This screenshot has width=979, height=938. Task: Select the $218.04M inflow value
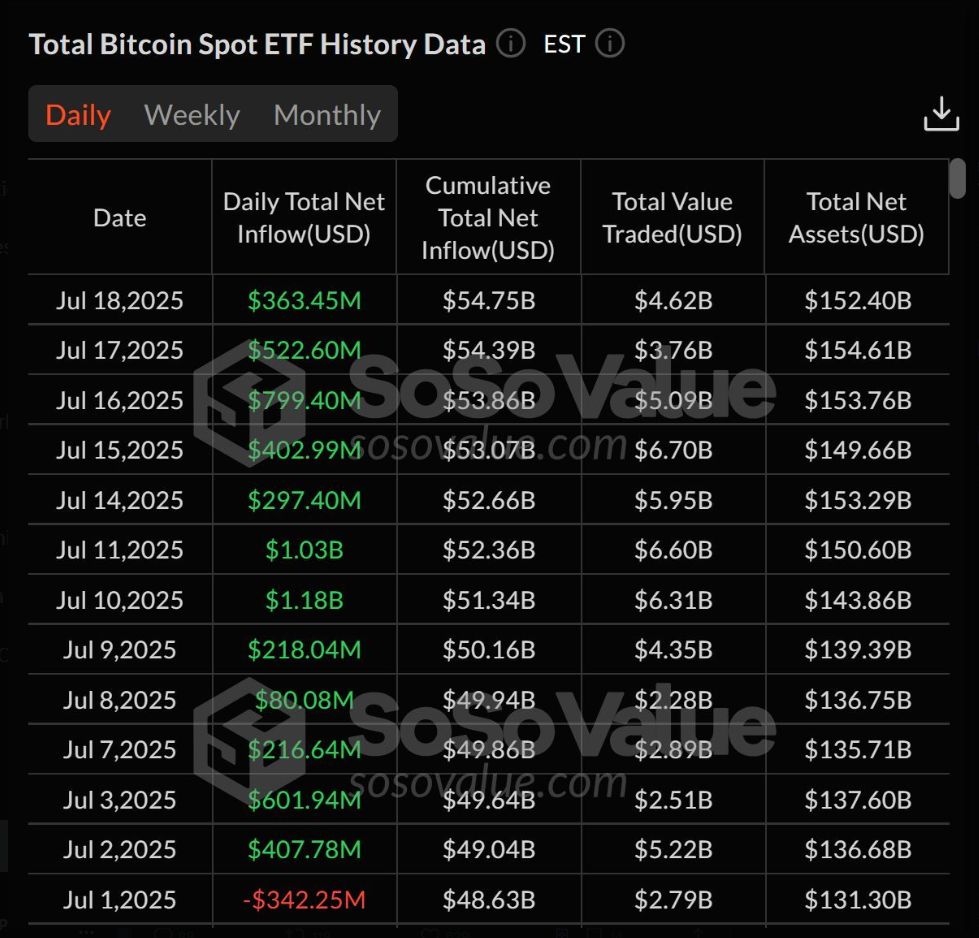(305, 650)
